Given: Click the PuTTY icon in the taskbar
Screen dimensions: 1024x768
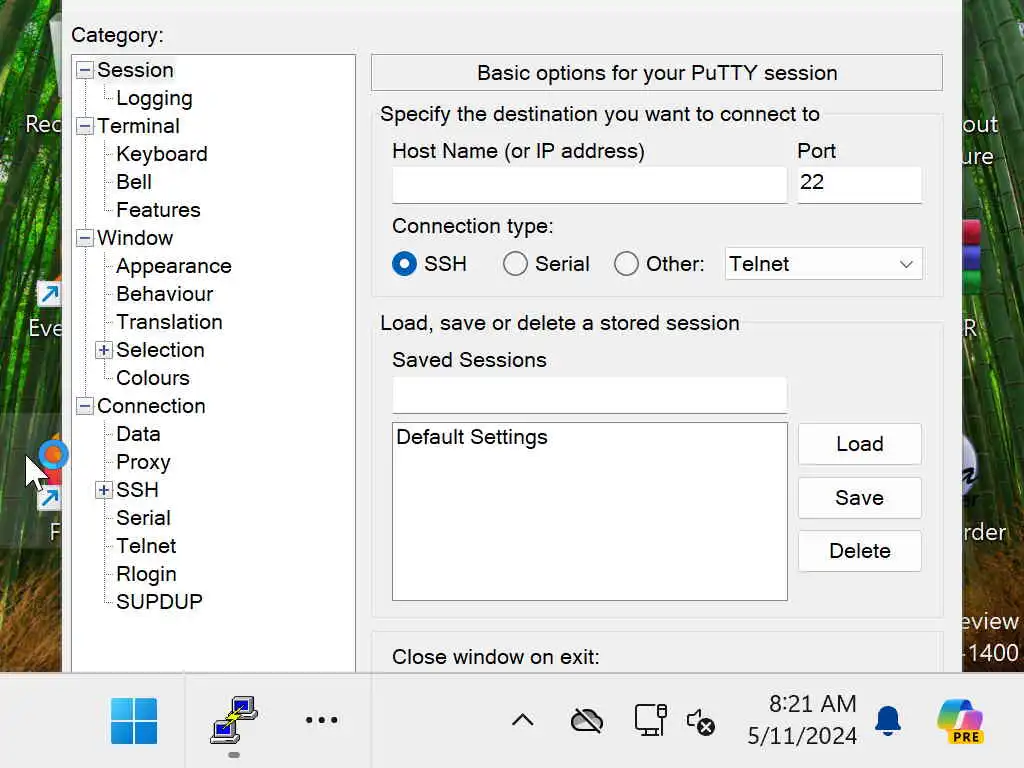Looking at the screenshot, I should point(234,719).
